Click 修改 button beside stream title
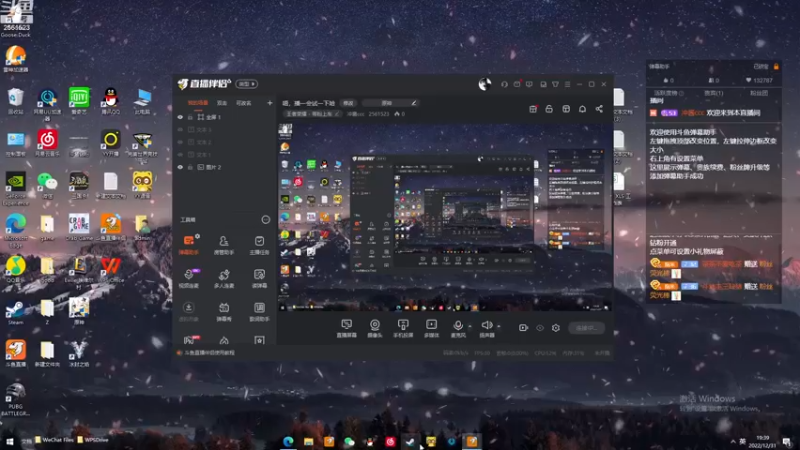This screenshot has width=800, height=450. tap(348, 103)
